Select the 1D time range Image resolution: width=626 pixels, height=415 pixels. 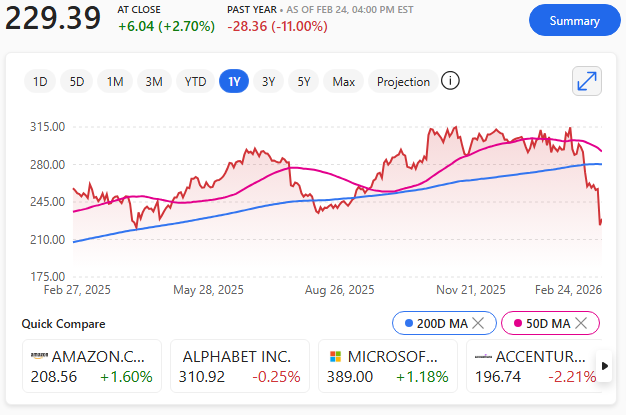coord(40,82)
